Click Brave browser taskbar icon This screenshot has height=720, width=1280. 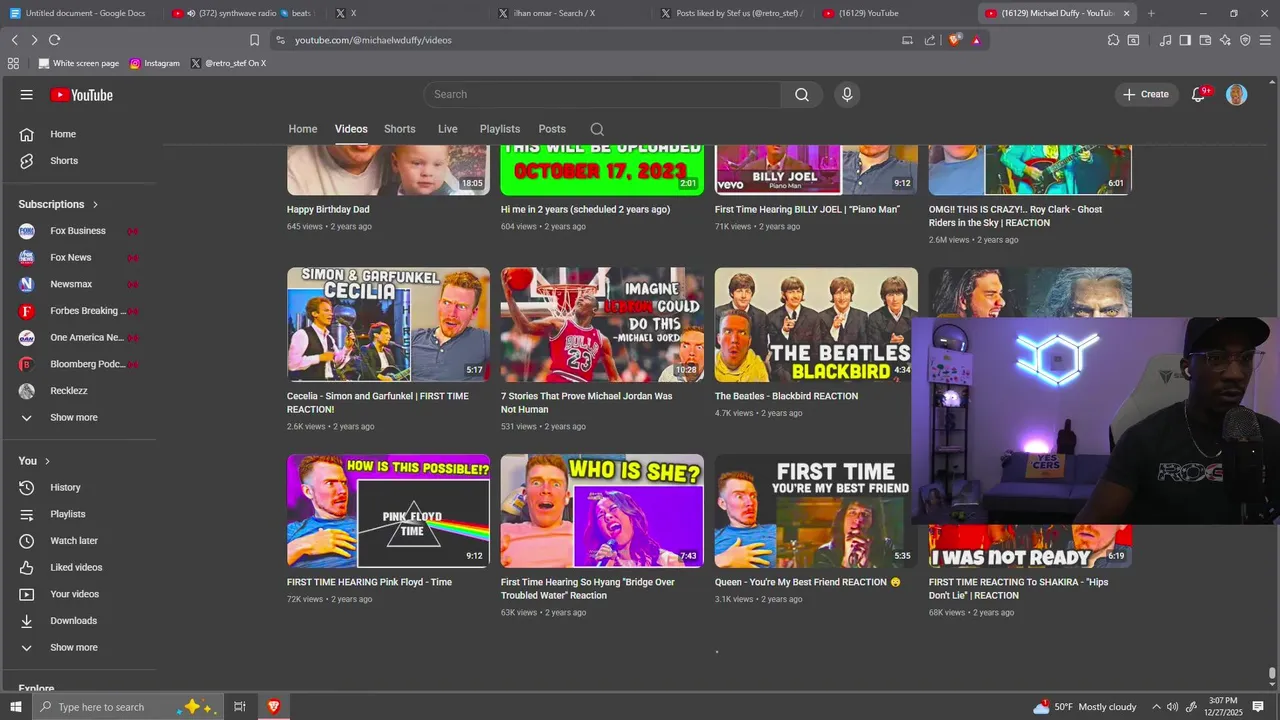tap(273, 707)
